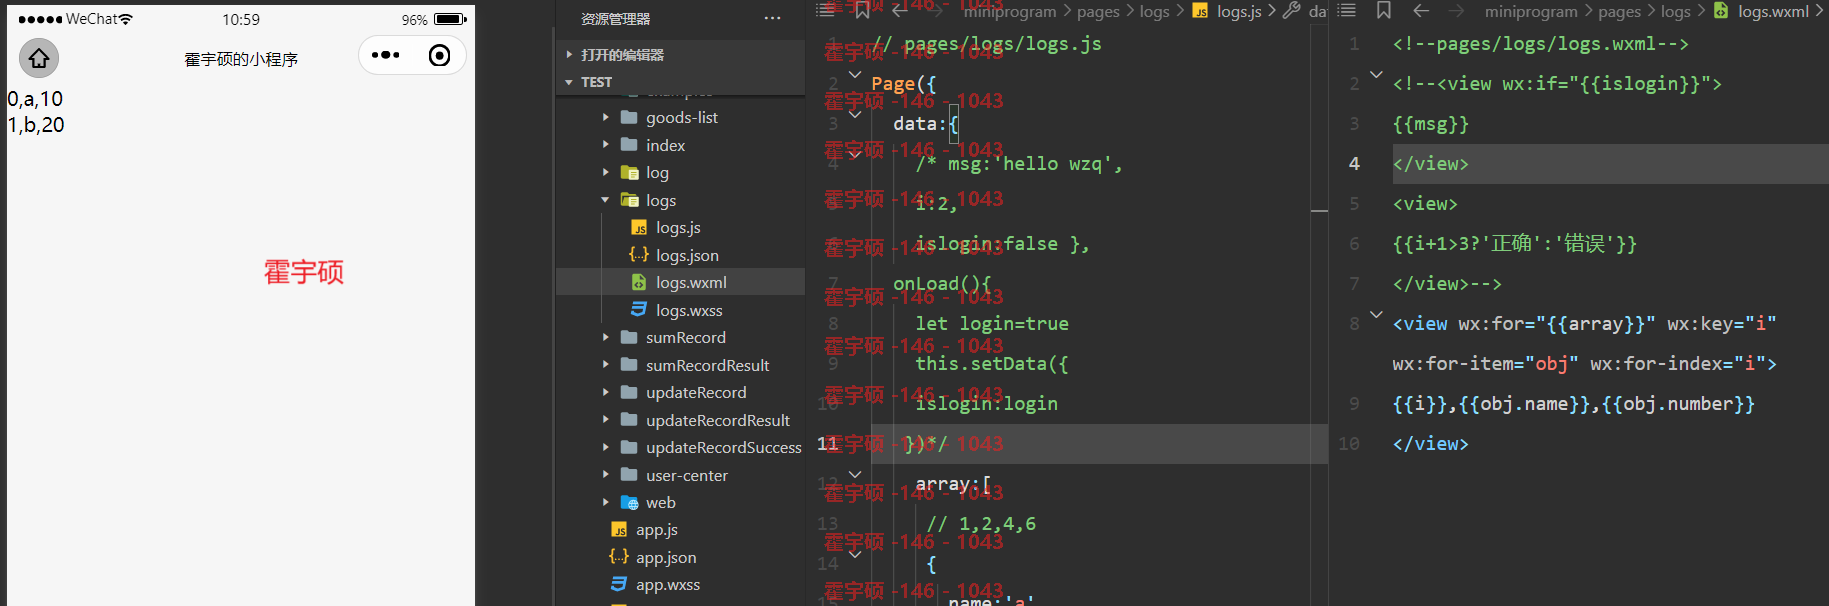Click logs.js breadcrumb in left editor

tap(1239, 11)
